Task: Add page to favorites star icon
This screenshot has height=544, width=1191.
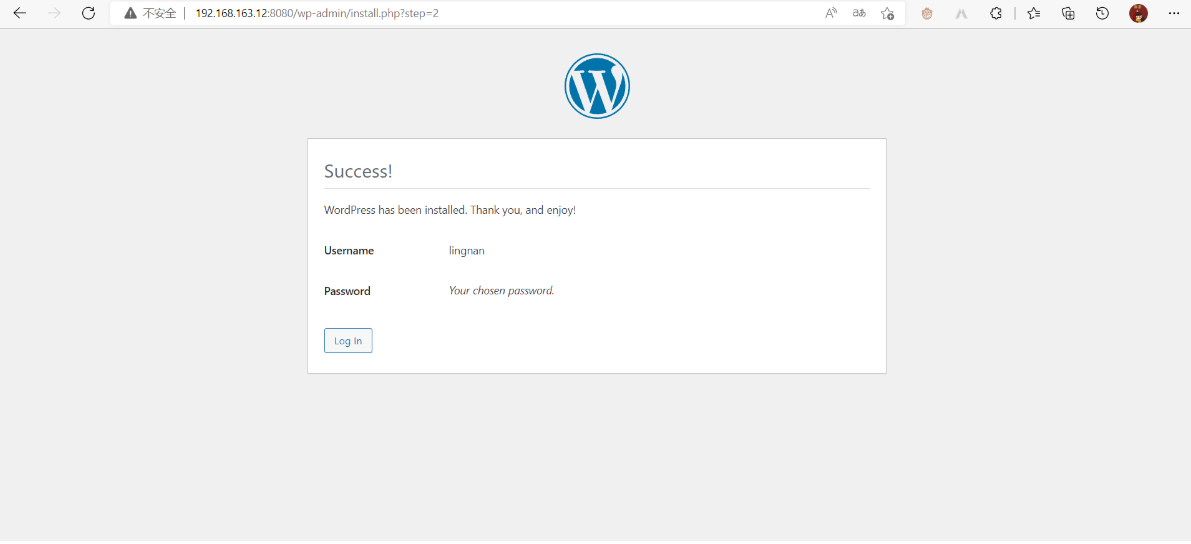Action: [x=887, y=13]
